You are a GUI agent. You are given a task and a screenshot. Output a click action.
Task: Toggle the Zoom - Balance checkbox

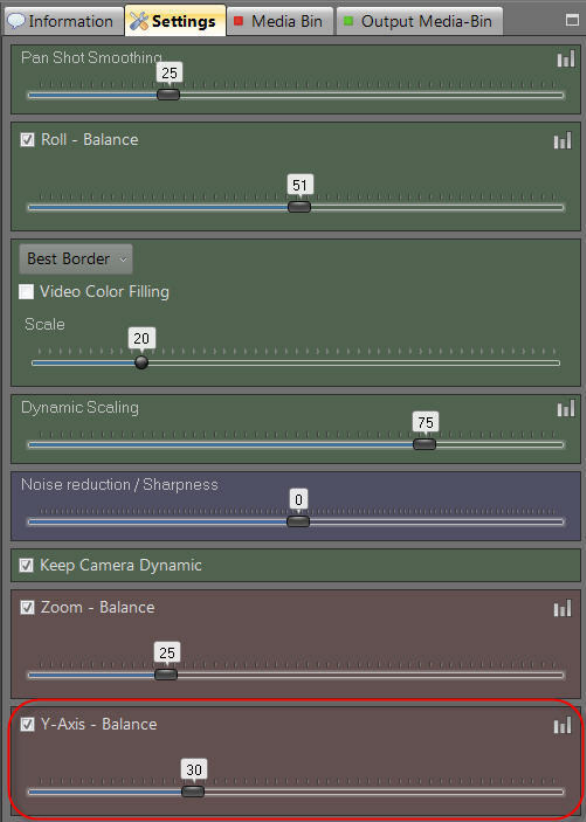coord(27,607)
